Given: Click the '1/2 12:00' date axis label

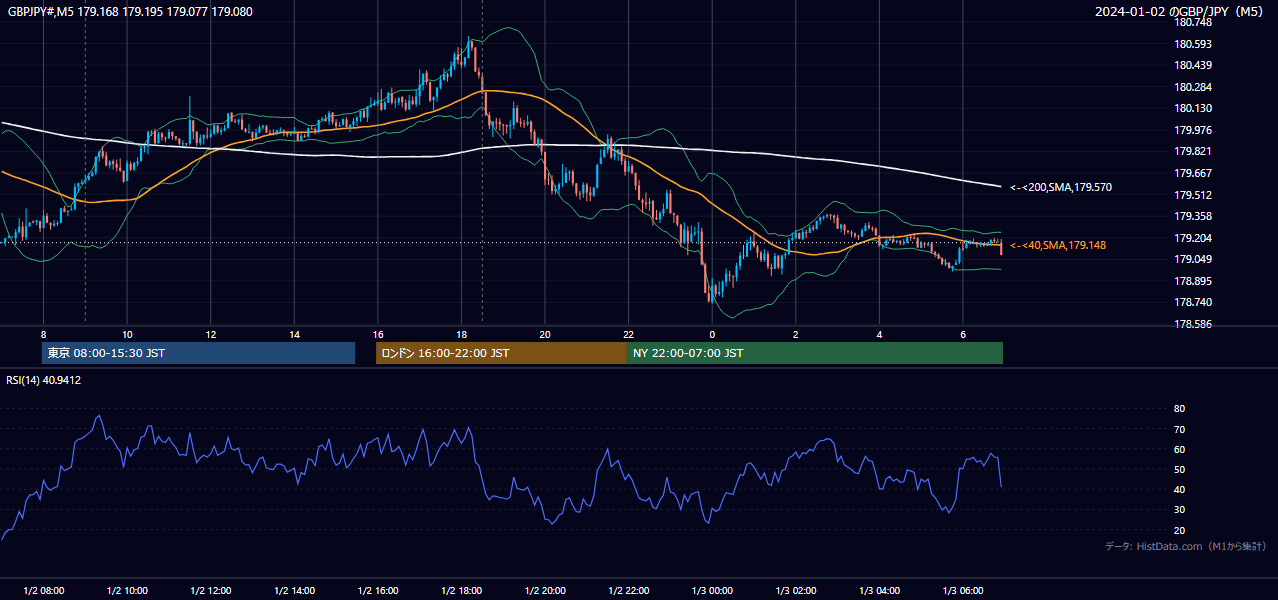Looking at the screenshot, I should click(x=211, y=591).
